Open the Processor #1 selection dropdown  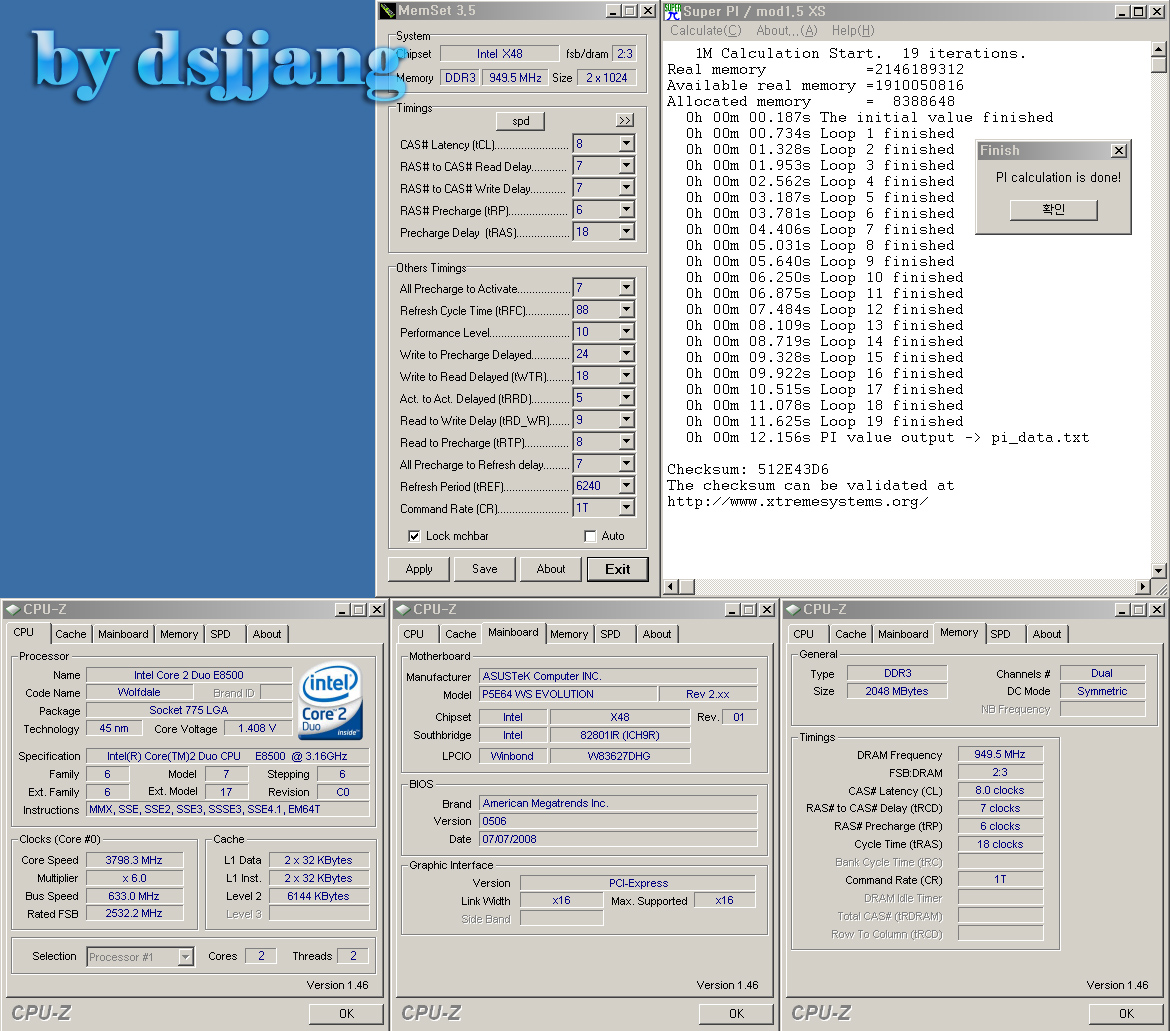pyautogui.click(x=186, y=956)
